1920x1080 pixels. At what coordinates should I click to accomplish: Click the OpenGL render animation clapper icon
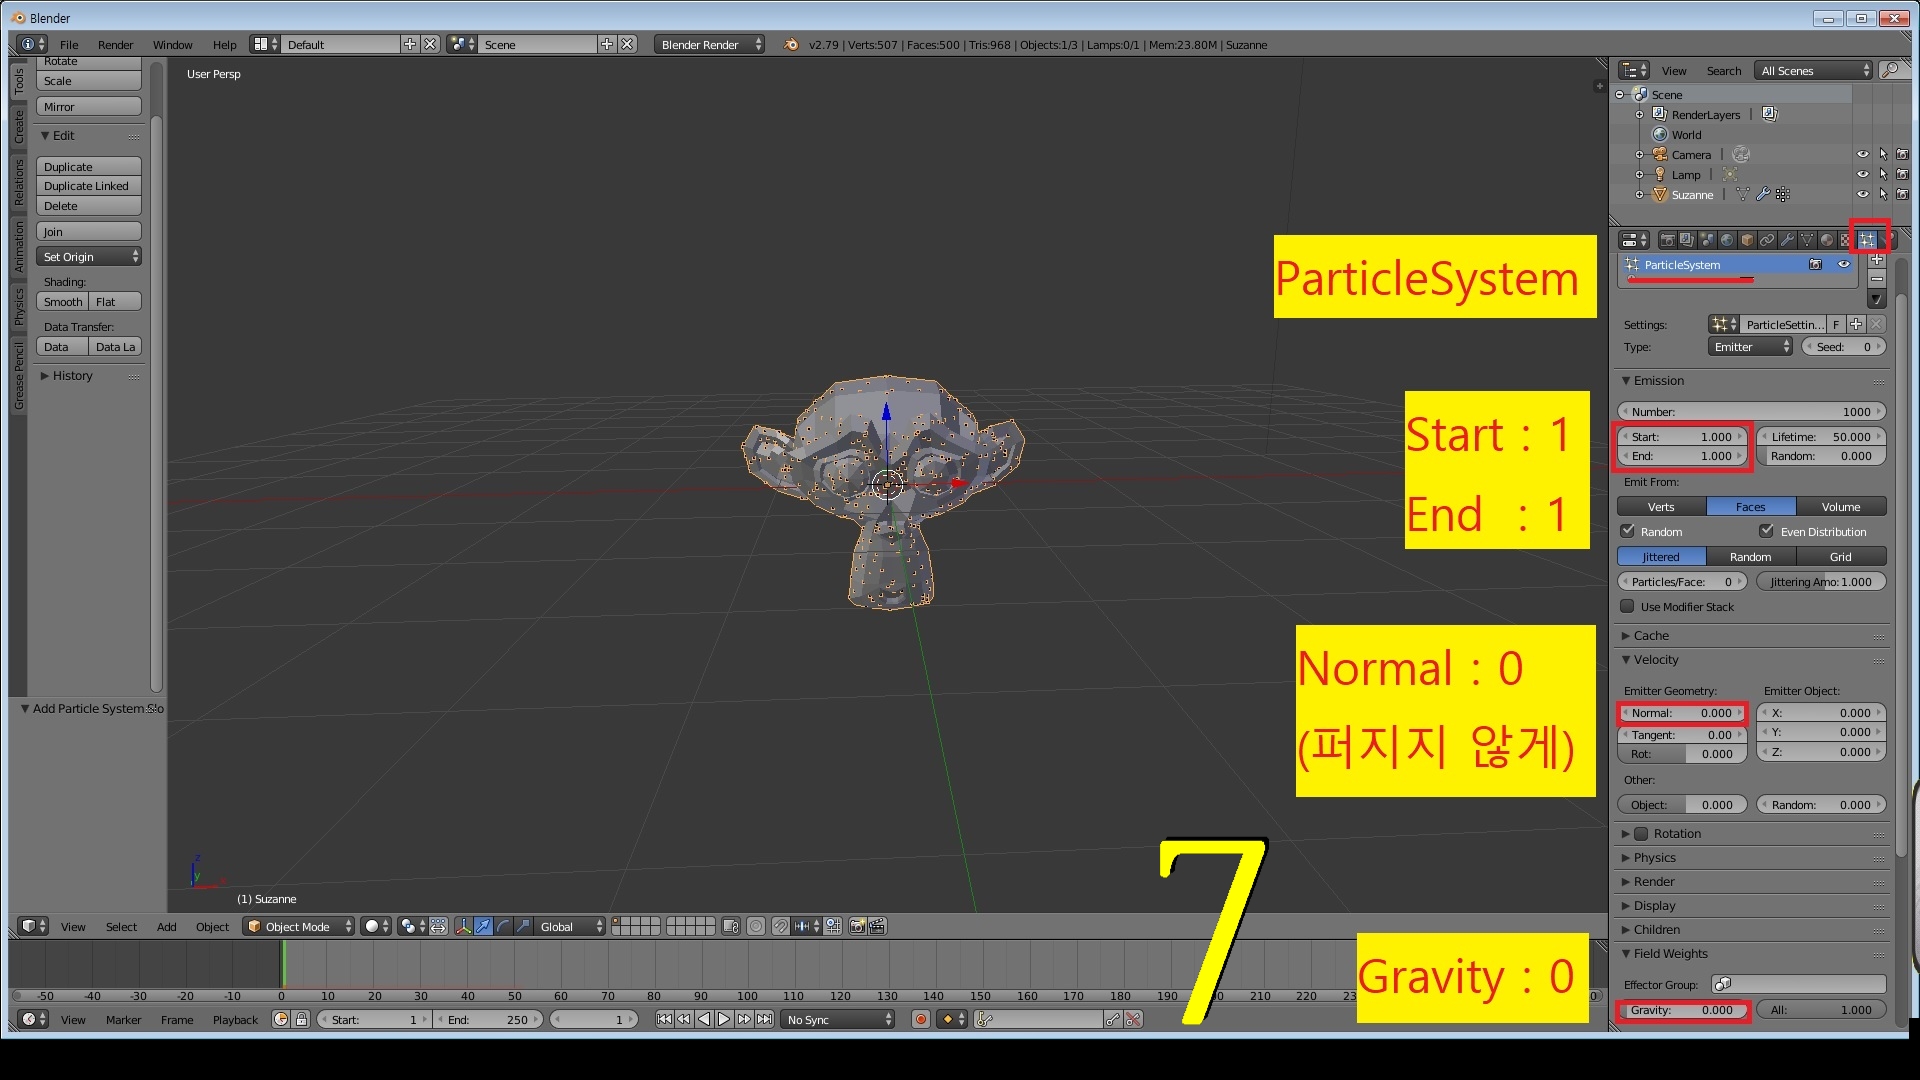[877, 926]
